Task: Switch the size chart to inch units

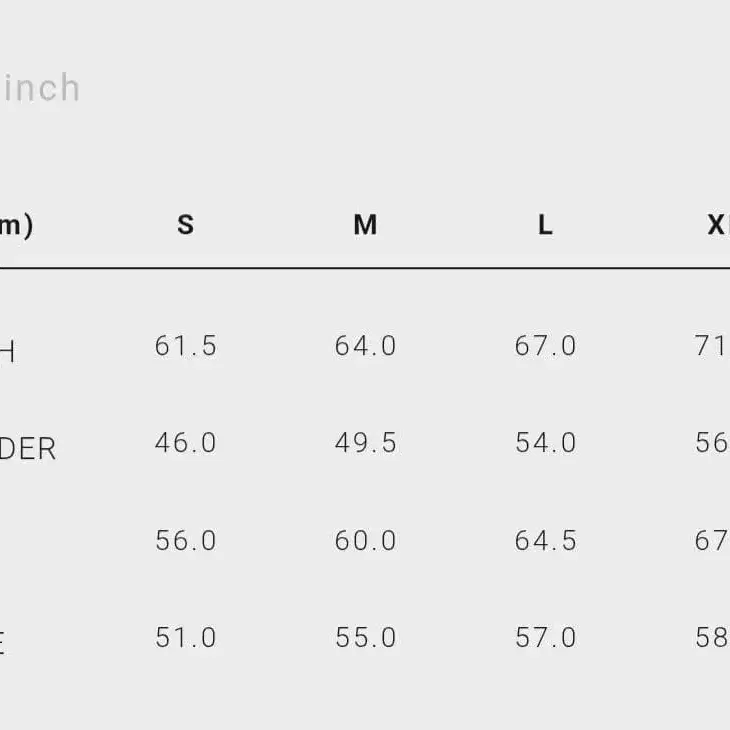Action: [40, 88]
